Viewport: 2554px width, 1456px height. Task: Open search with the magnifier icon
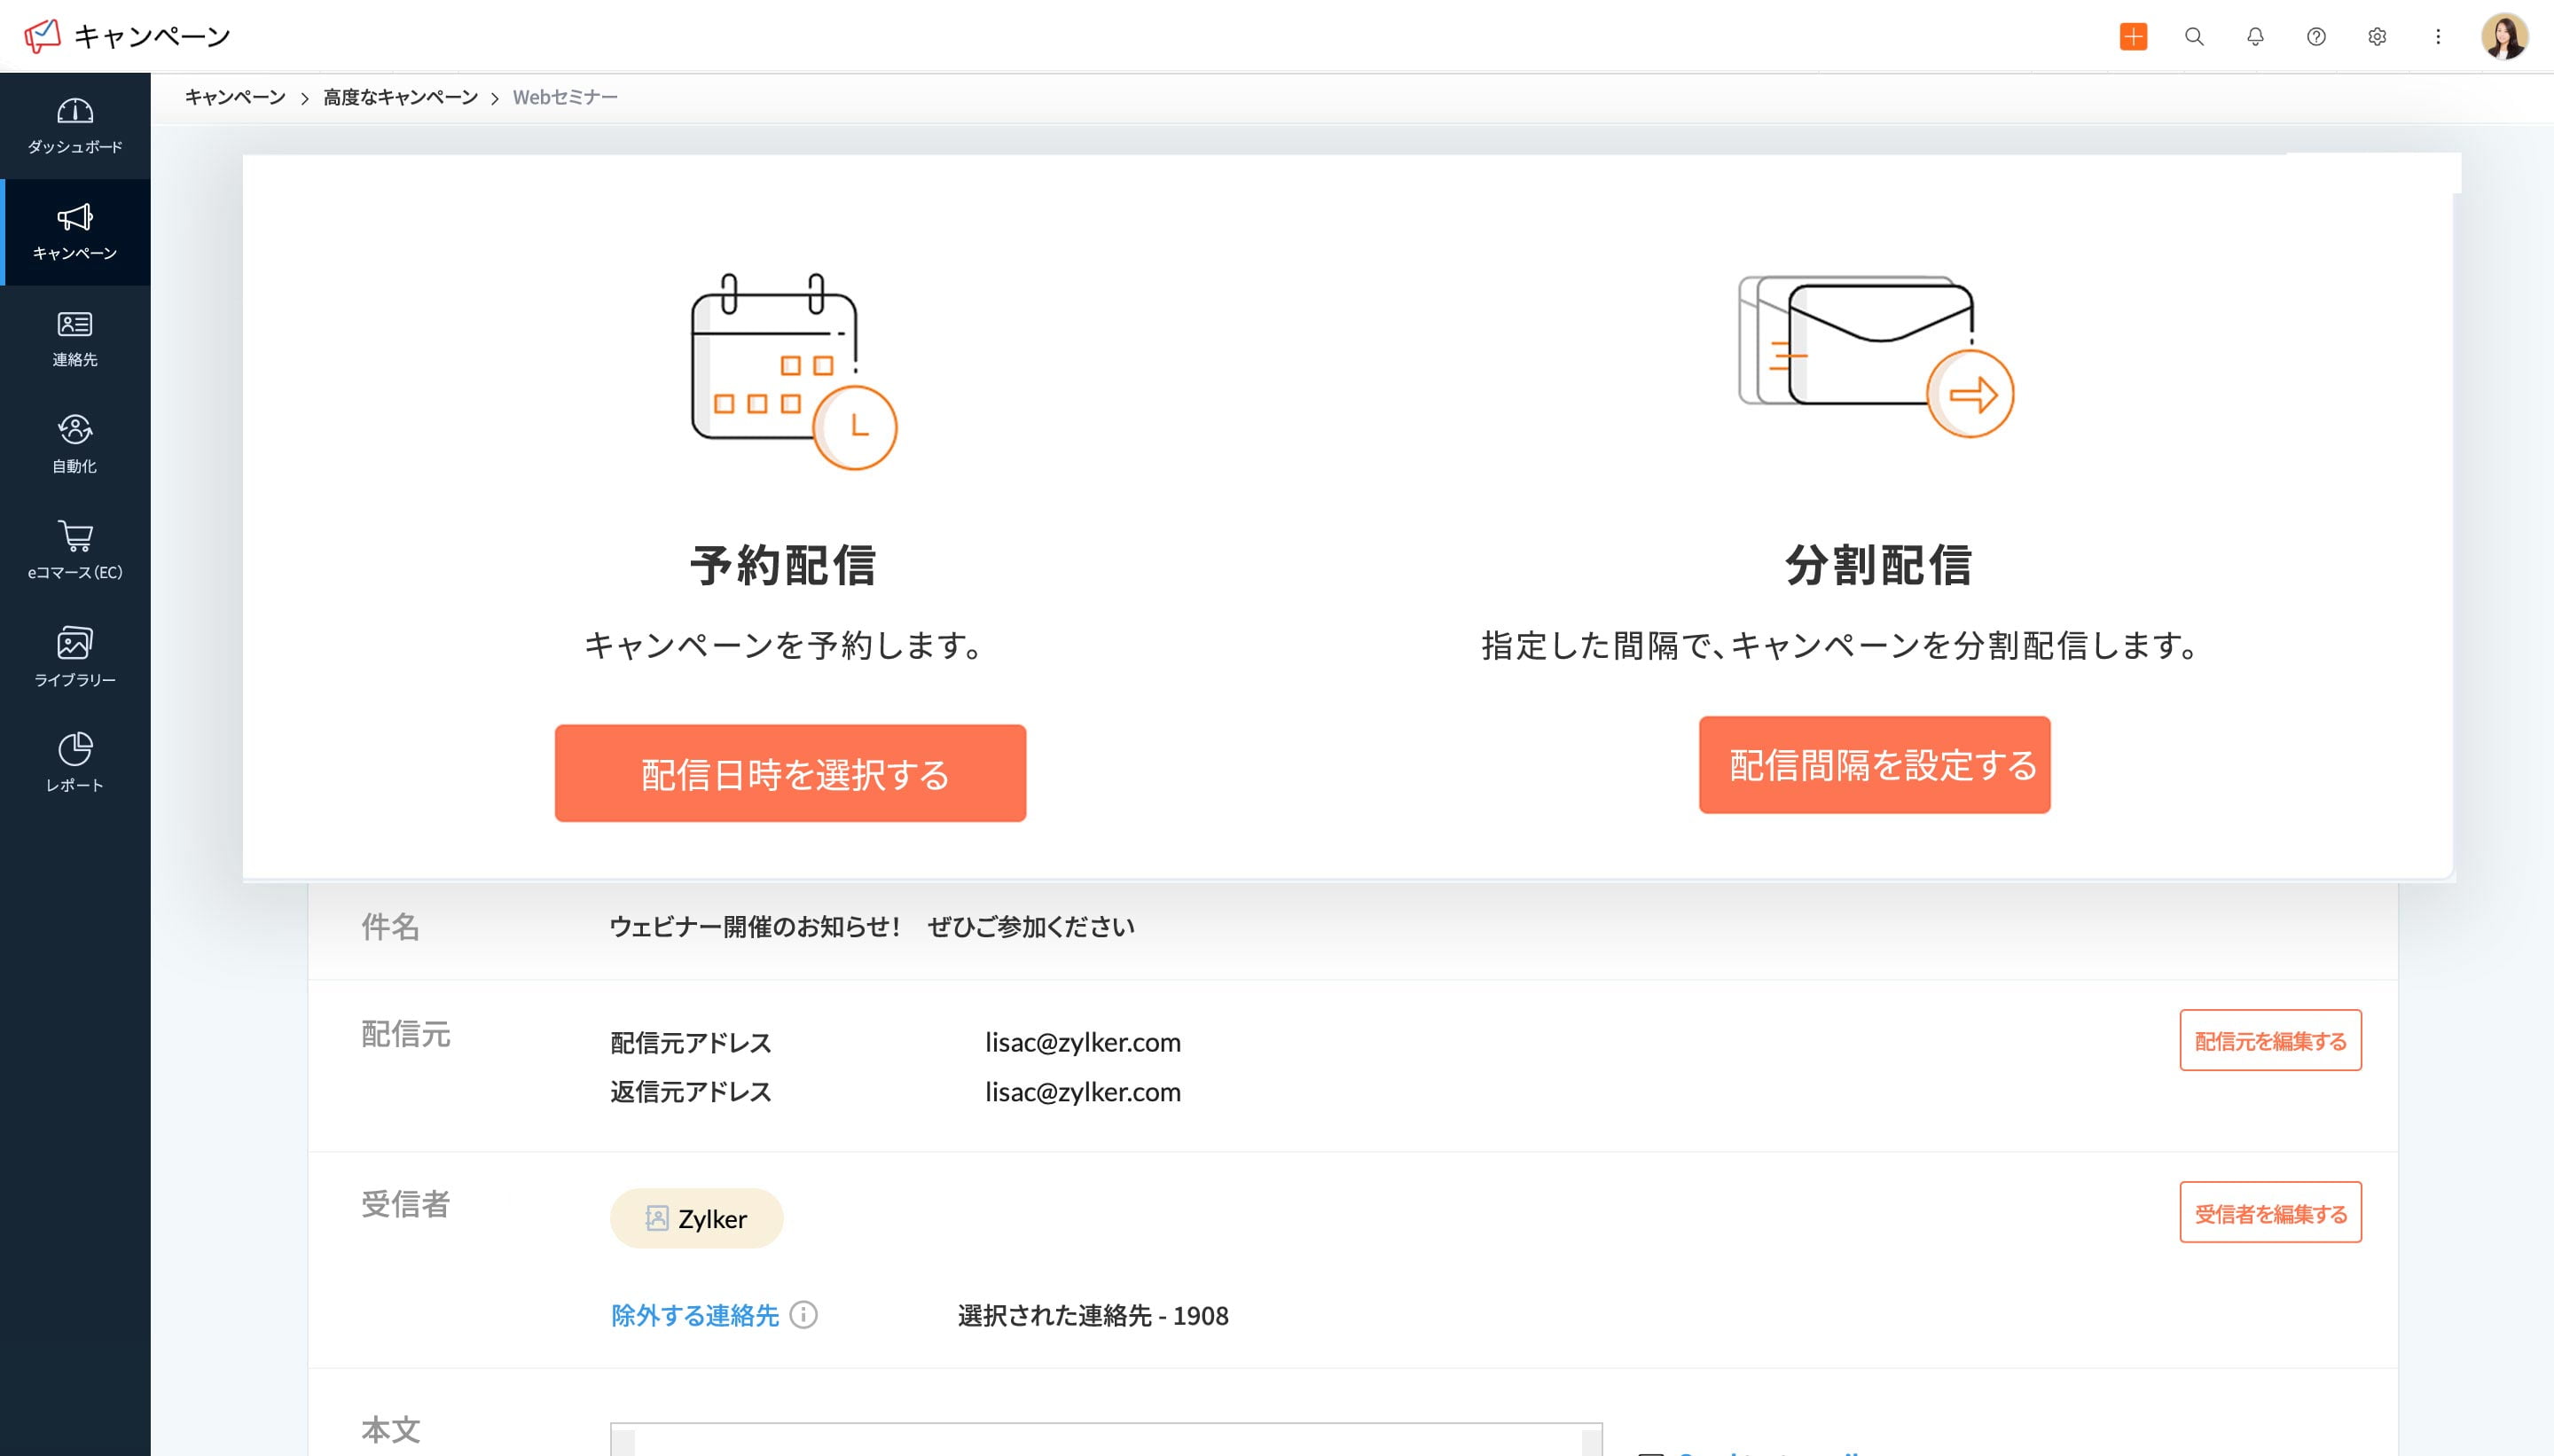coord(2194,37)
